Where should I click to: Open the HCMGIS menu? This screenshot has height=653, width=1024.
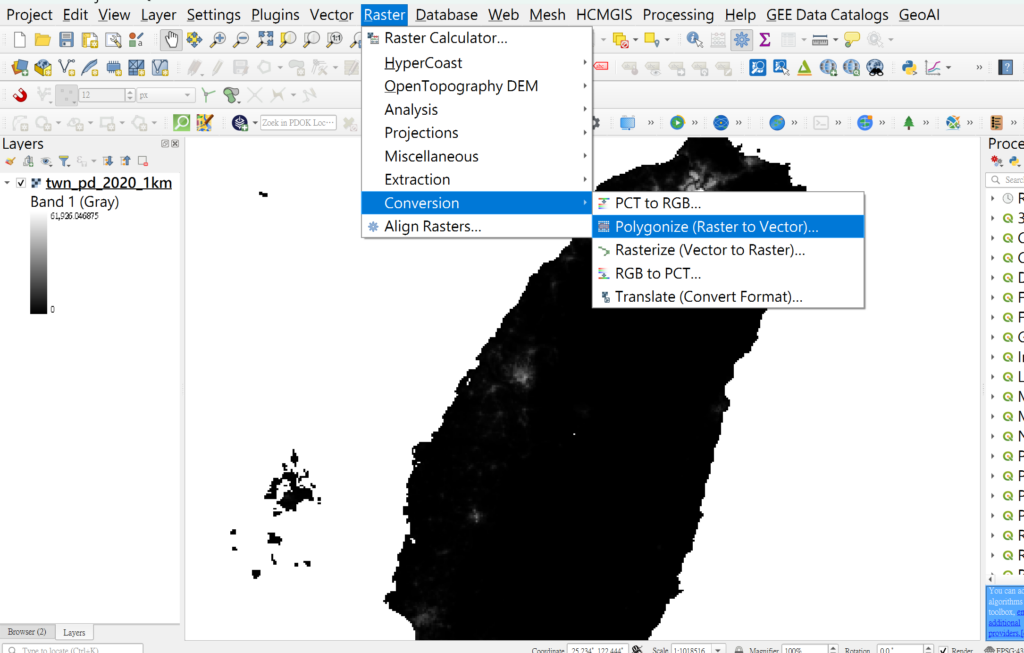pyautogui.click(x=603, y=14)
